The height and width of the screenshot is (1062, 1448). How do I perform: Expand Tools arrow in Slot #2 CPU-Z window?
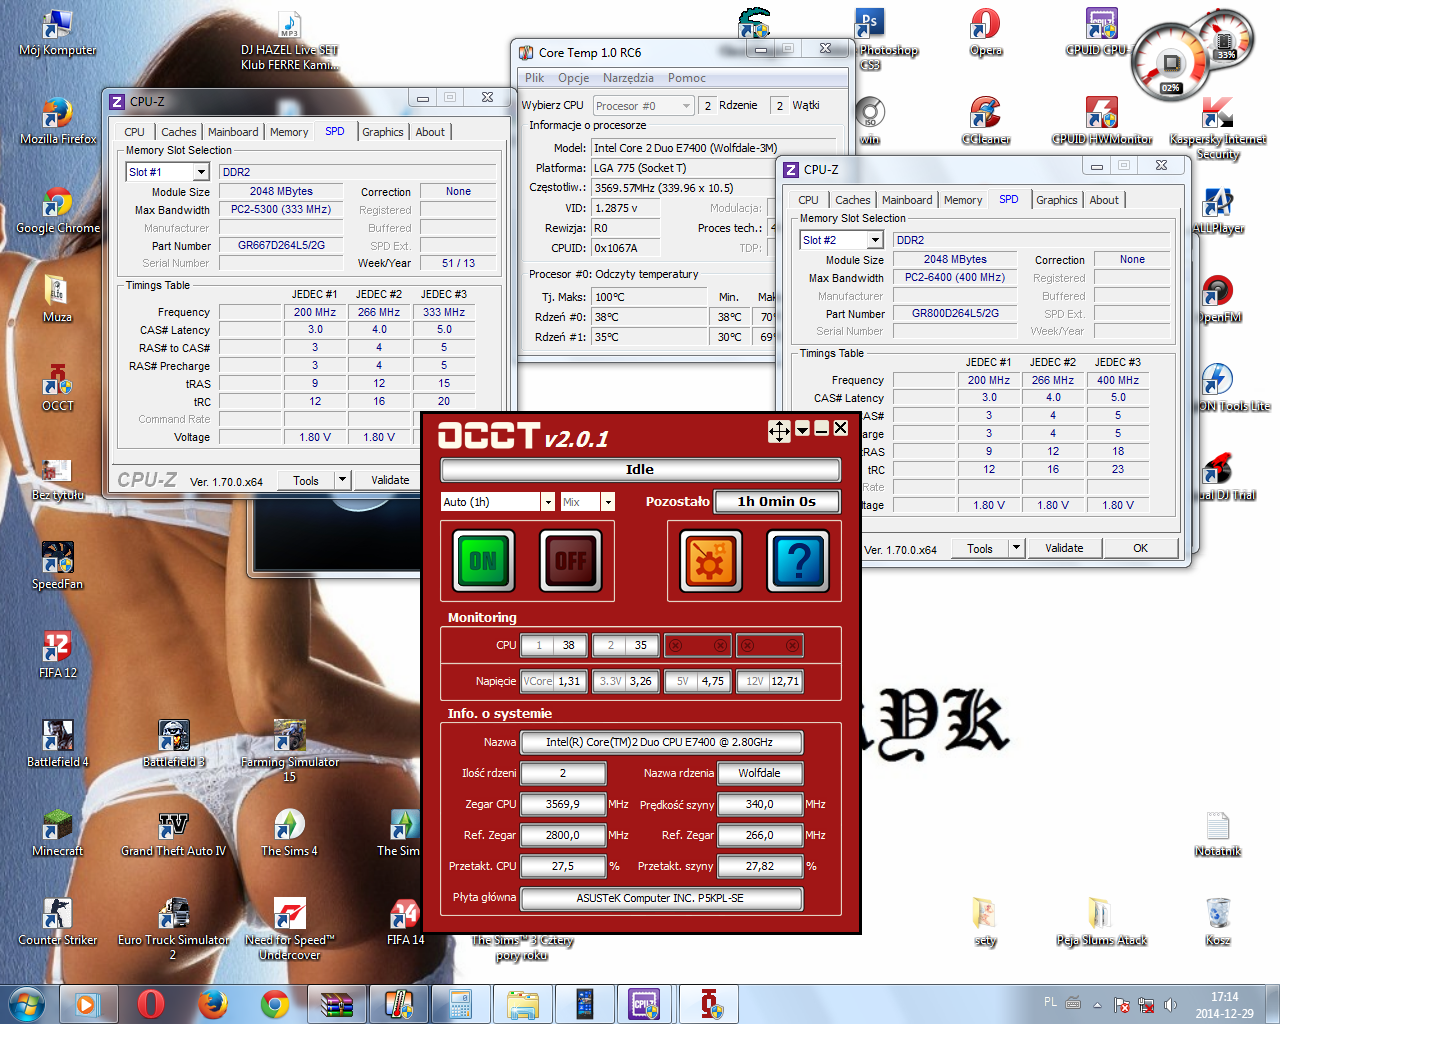(x=1016, y=548)
